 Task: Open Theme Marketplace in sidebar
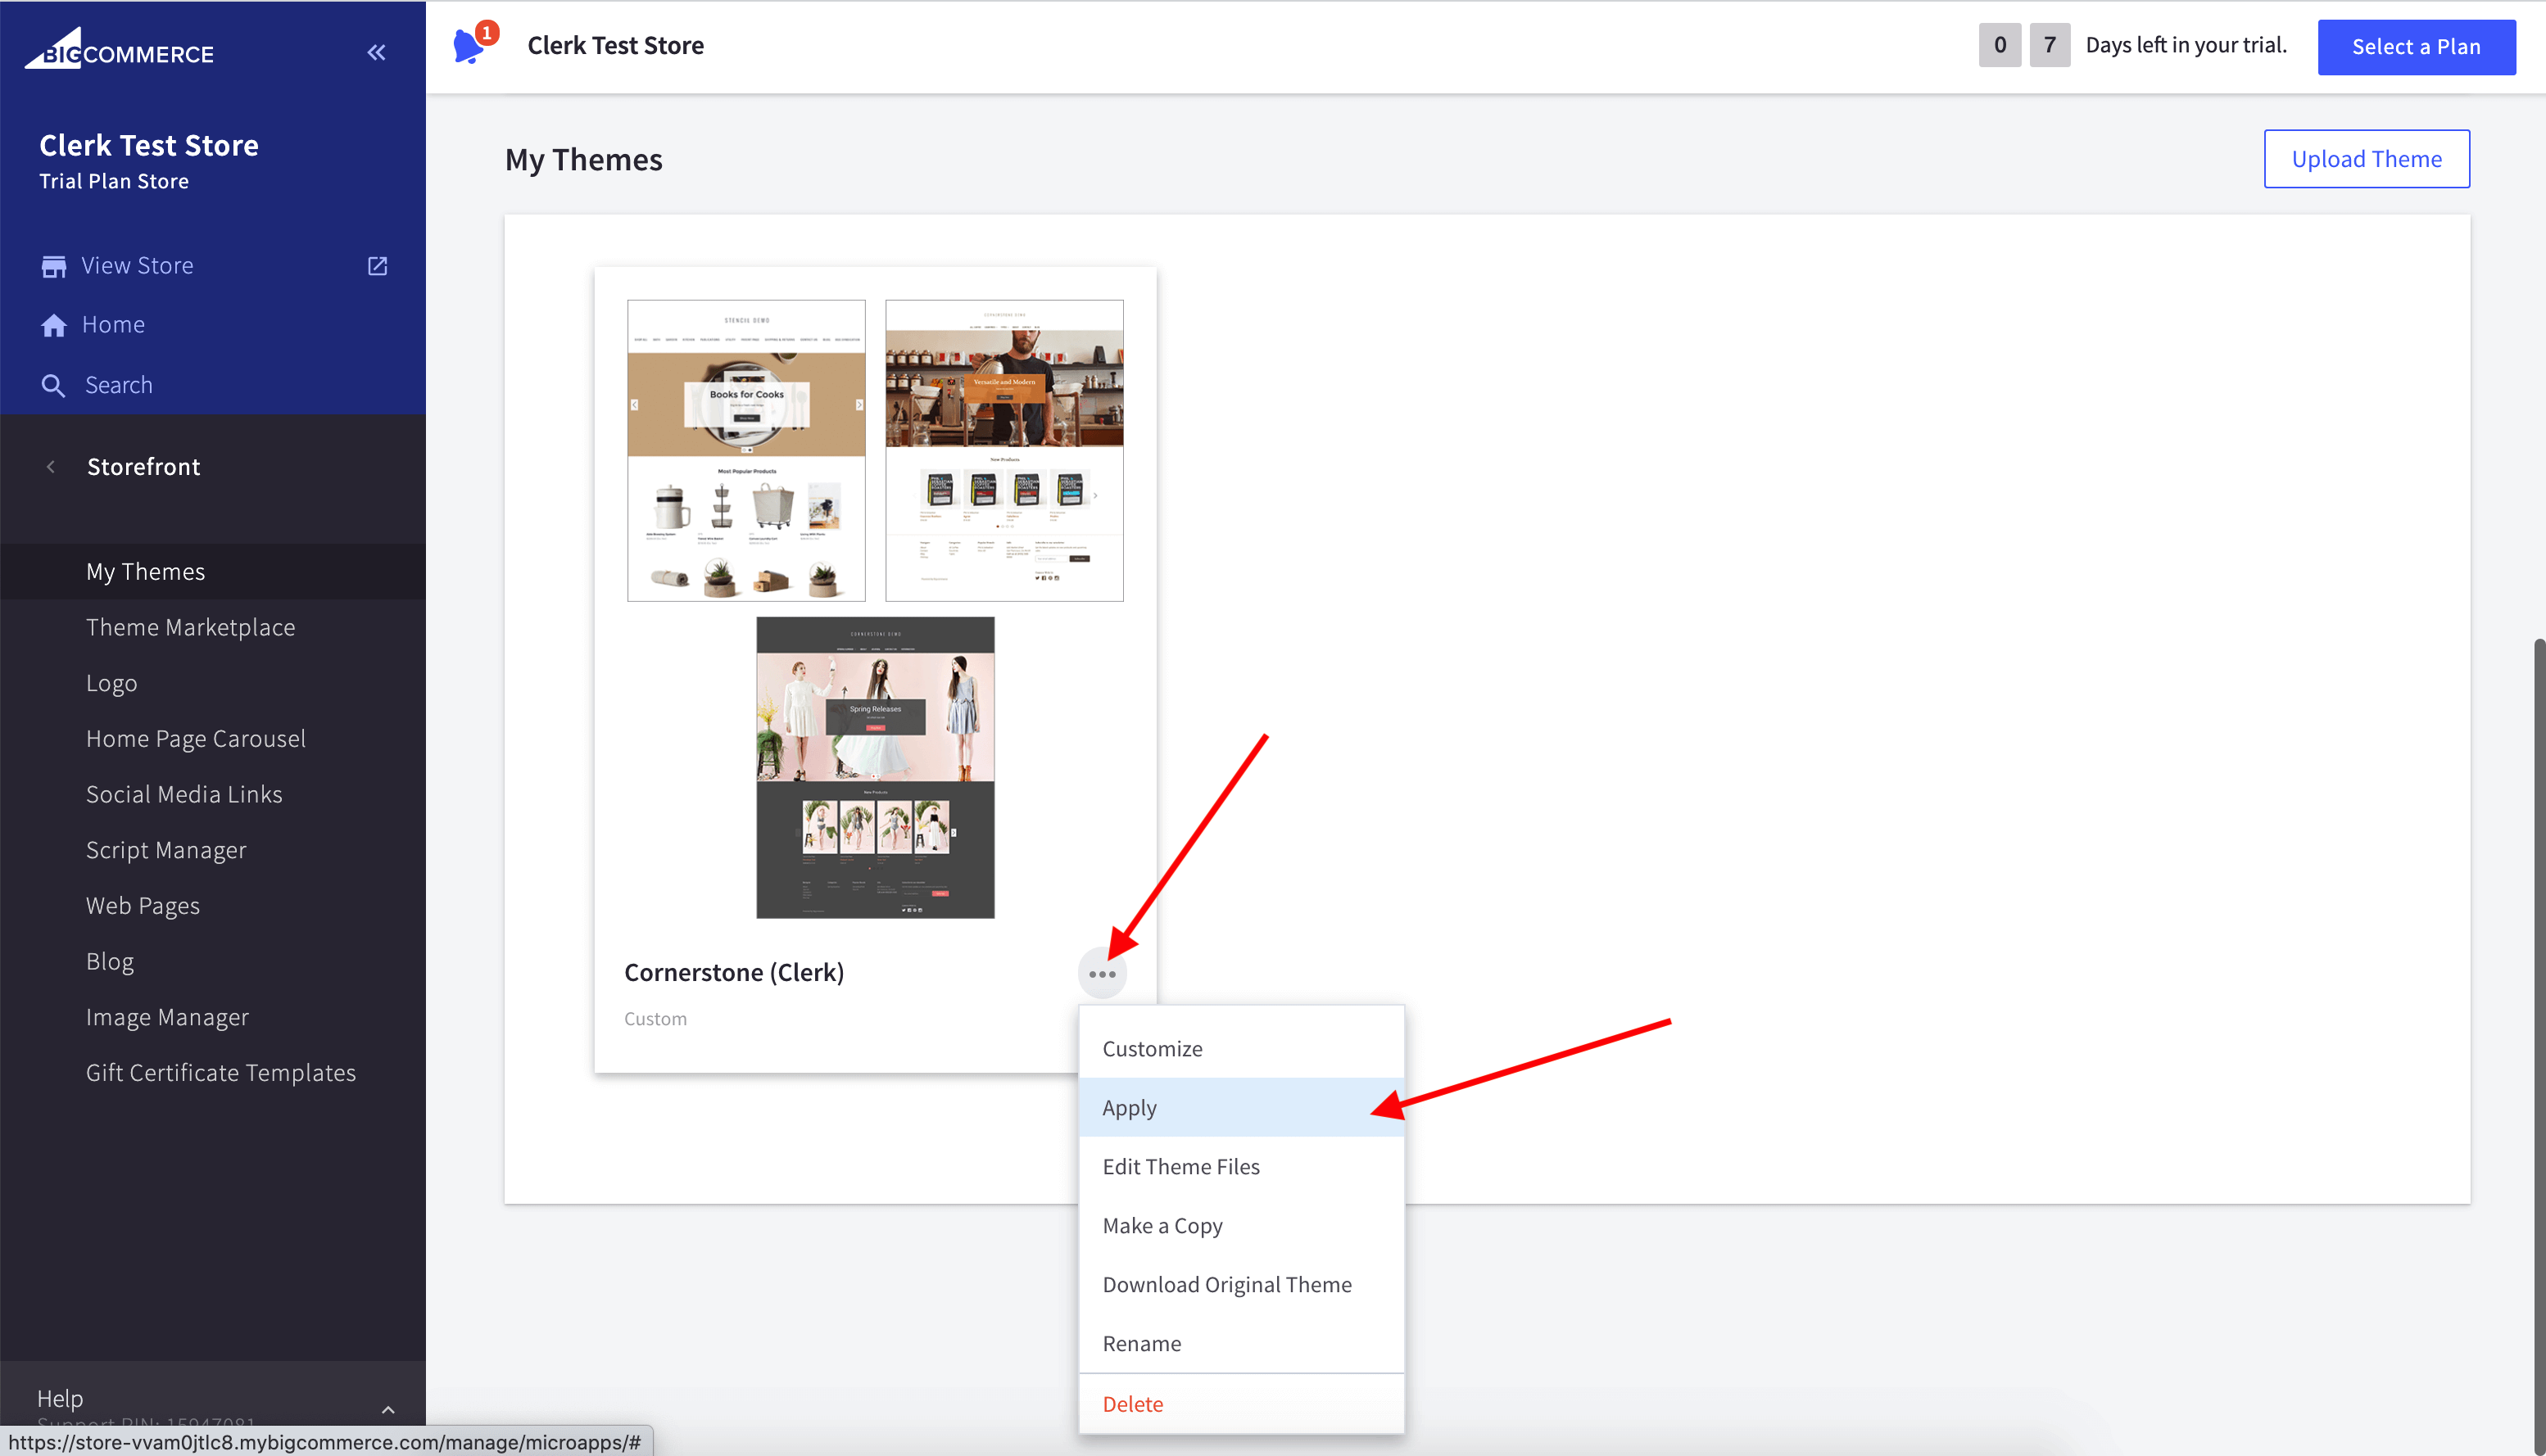(x=190, y=627)
